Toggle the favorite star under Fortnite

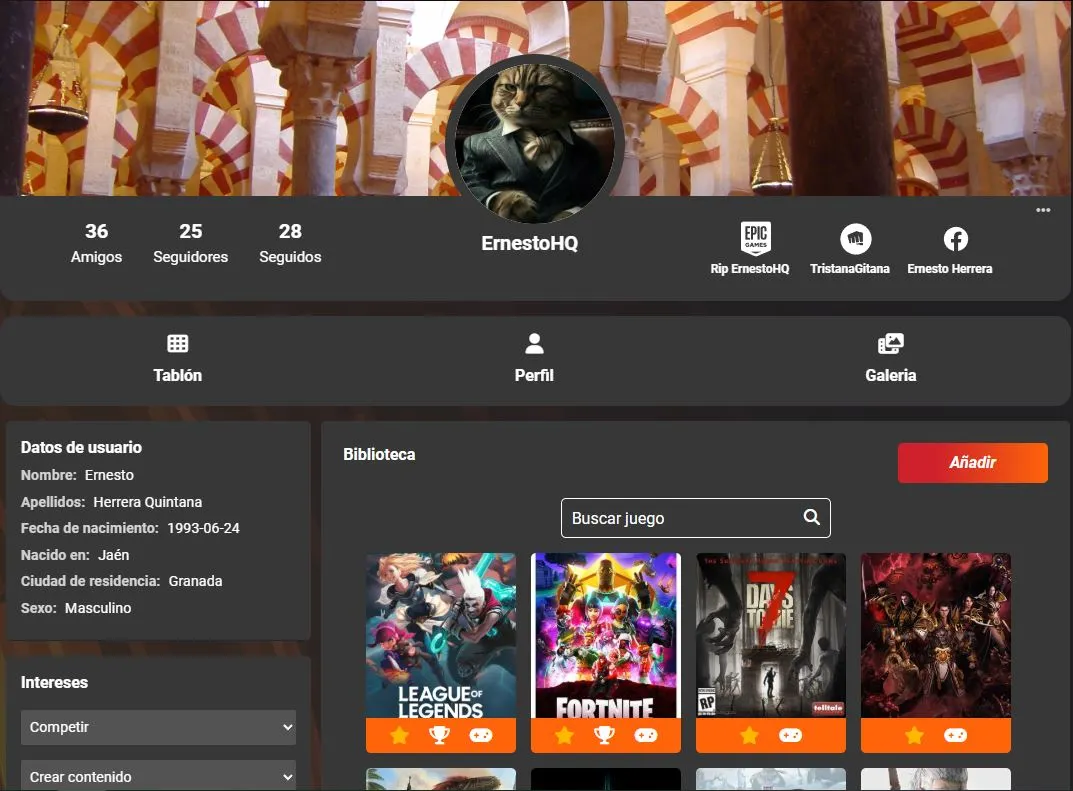[564, 736]
